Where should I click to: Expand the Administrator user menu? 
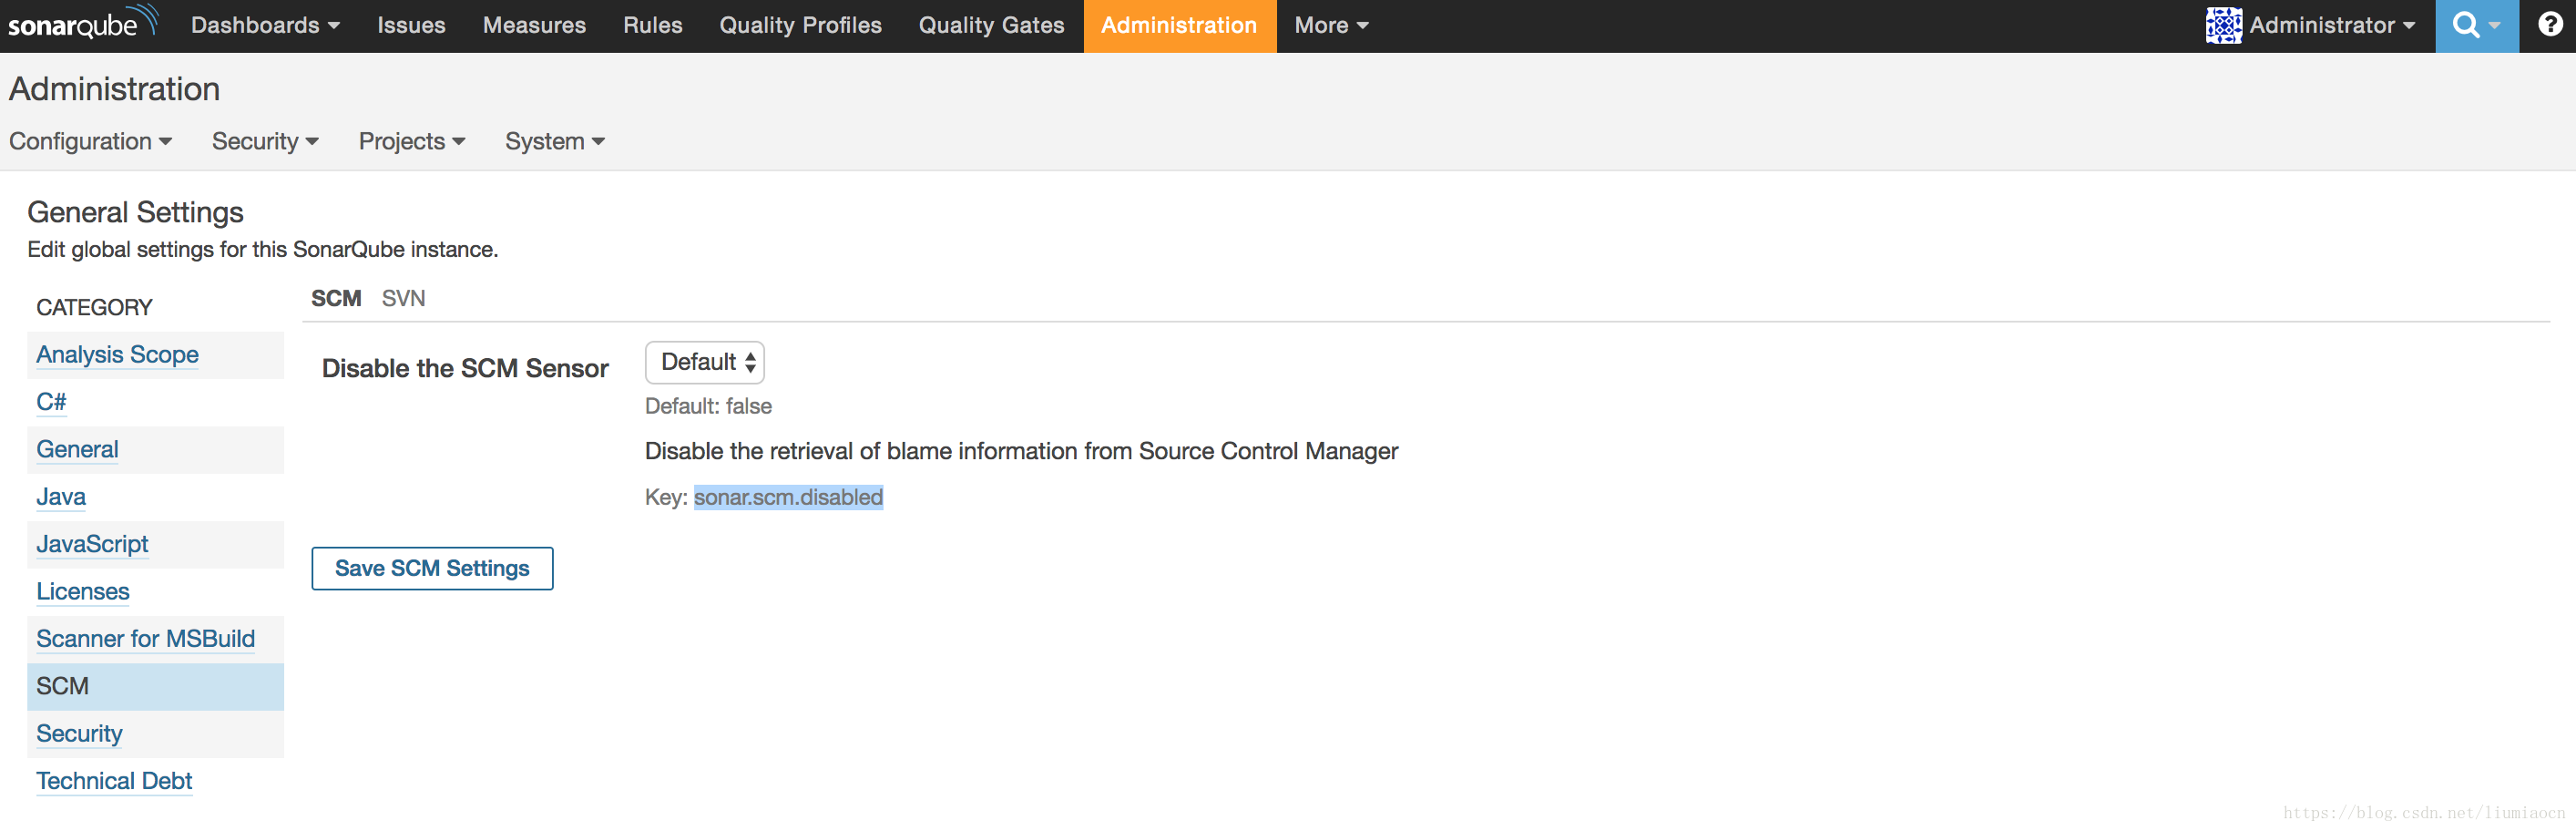pyautogui.click(x=2331, y=25)
